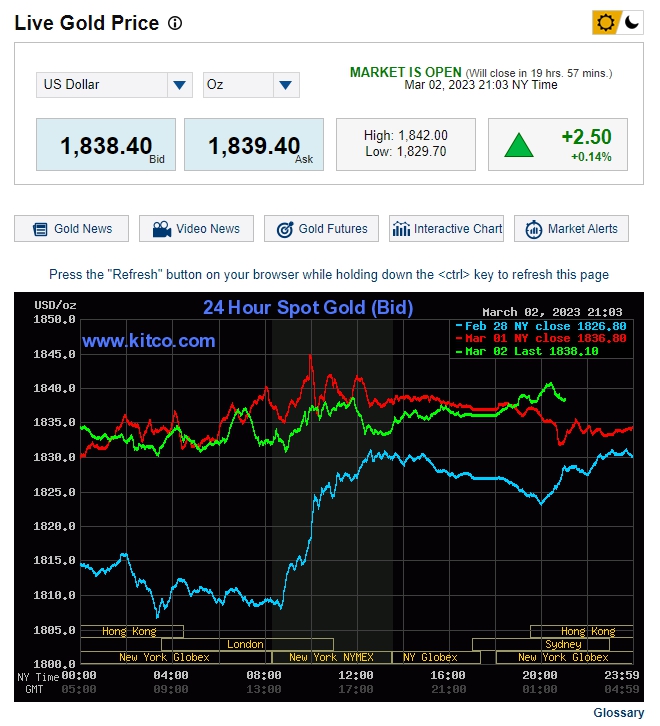The width and height of the screenshot is (660, 726).
Task: Click the bar chart icon on Interactive Chart
Action: coord(401,229)
